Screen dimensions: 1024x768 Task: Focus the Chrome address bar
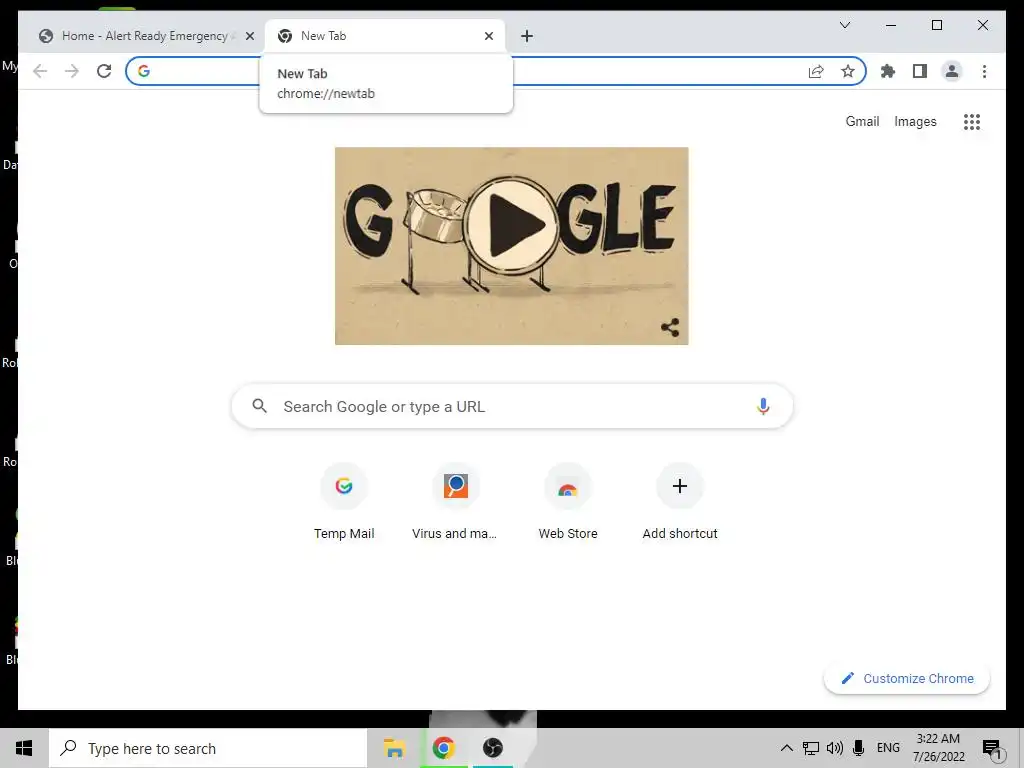[496, 71]
